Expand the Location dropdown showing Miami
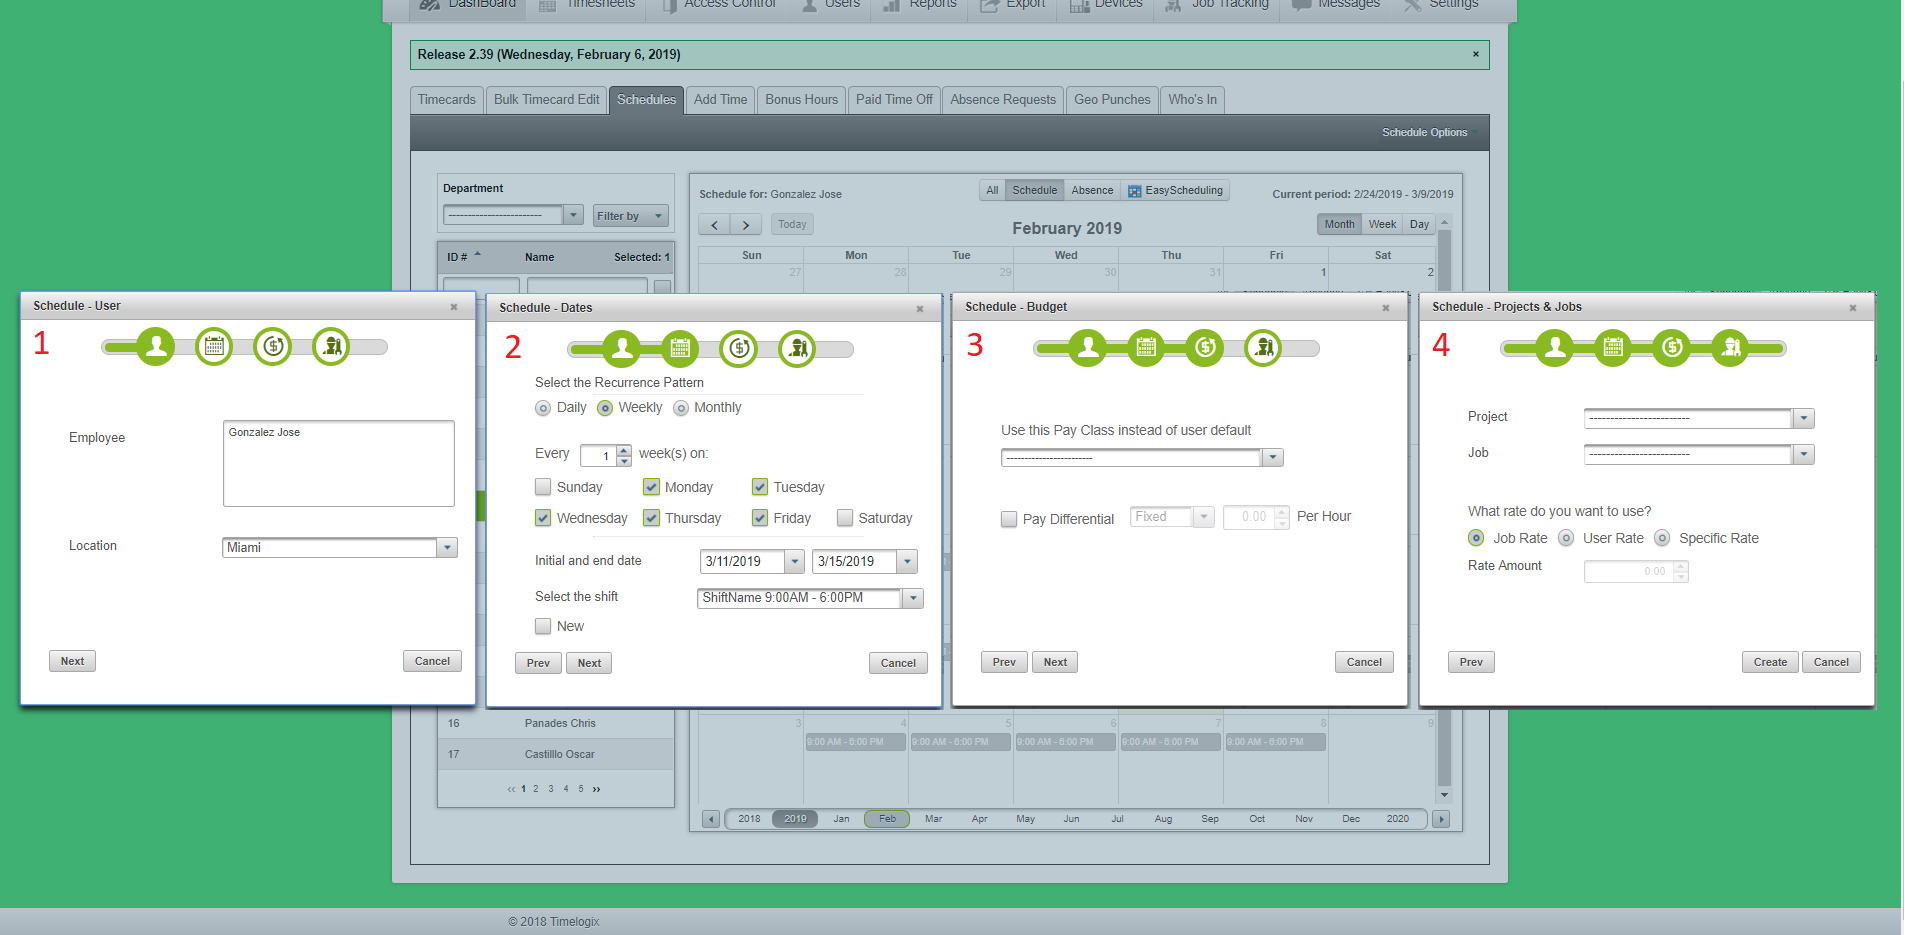The height and width of the screenshot is (935, 1905). pyautogui.click(x=448, y=548)
